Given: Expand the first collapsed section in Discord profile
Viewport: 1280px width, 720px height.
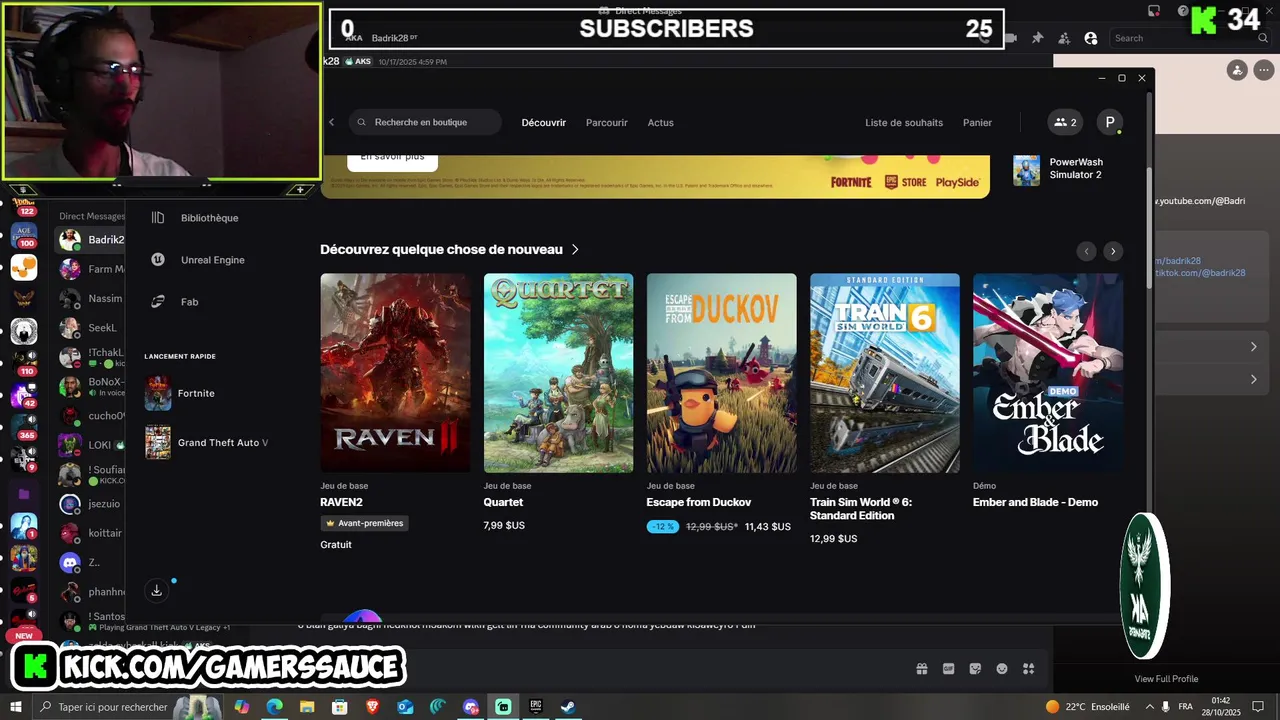Looking at the screenshot, I should point(1253,347).
